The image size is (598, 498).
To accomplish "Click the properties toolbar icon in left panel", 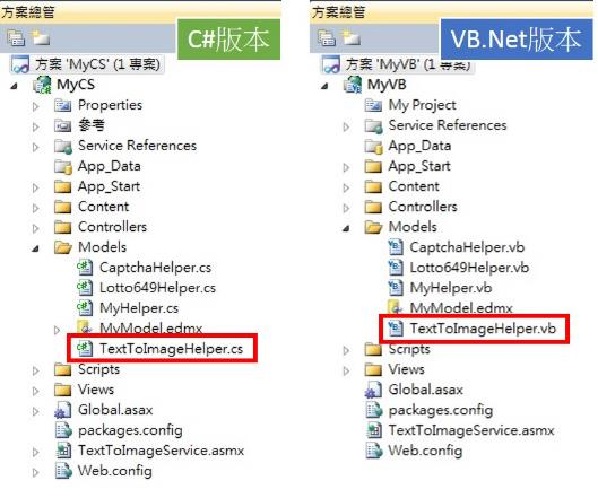I will pos(16,38).
